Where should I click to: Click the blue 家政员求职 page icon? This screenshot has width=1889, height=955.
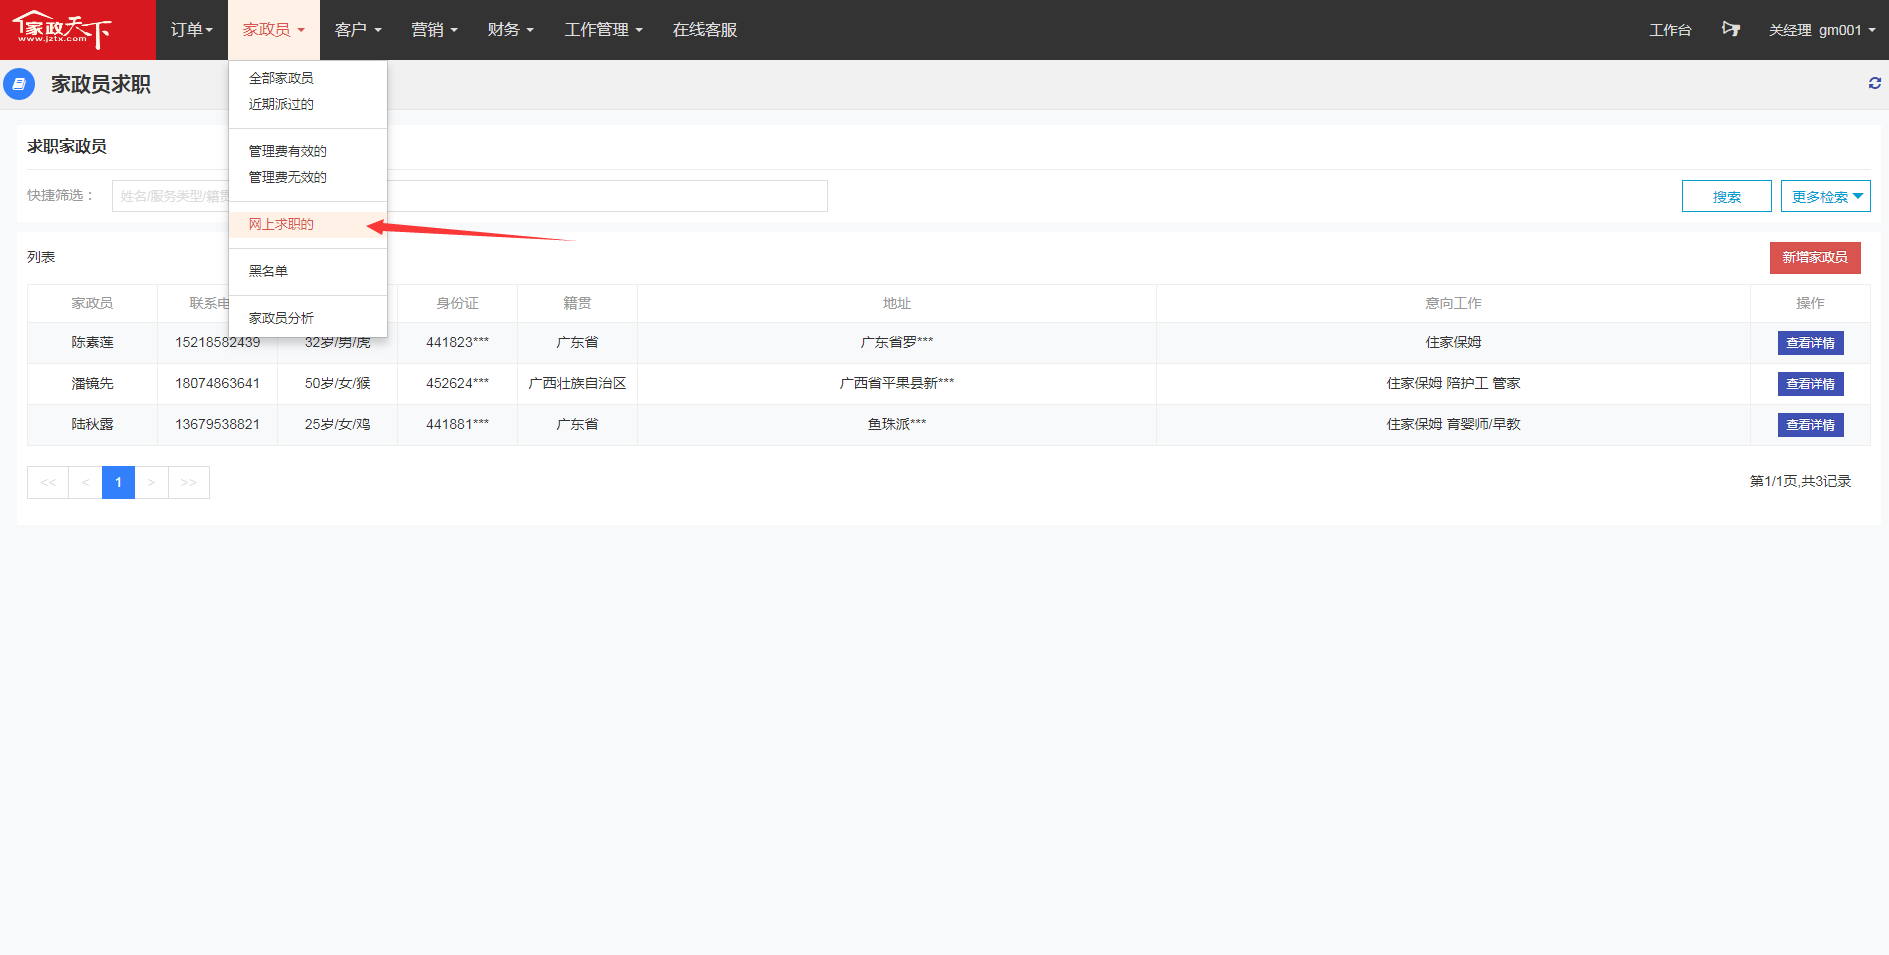click(19, 84)
